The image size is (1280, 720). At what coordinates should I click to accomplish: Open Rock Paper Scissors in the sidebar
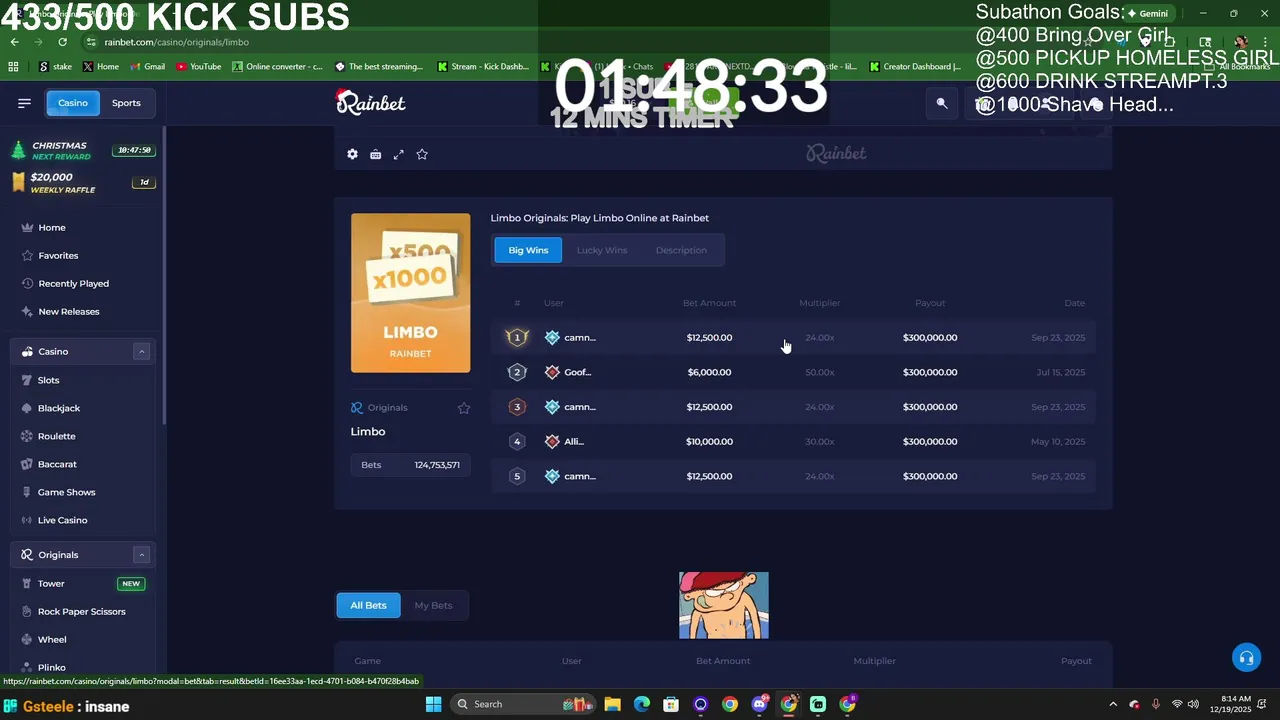click(x=82, y=612)
